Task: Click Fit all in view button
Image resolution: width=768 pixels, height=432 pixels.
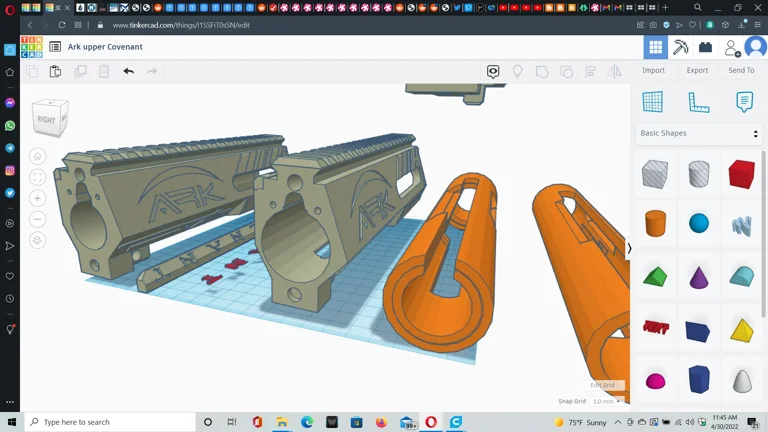Action: [37, 177]
